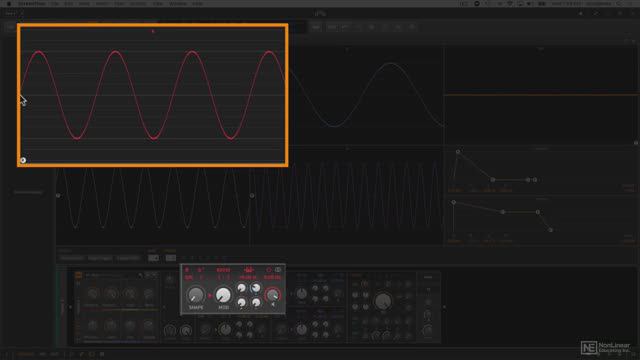Click the red-ringed level knob in the operator panel

[273, 295]
